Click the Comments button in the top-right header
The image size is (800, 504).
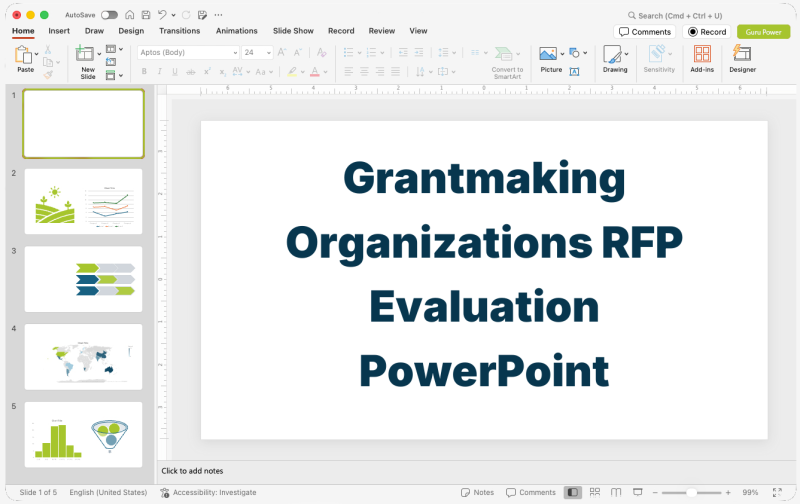point(645,32)
